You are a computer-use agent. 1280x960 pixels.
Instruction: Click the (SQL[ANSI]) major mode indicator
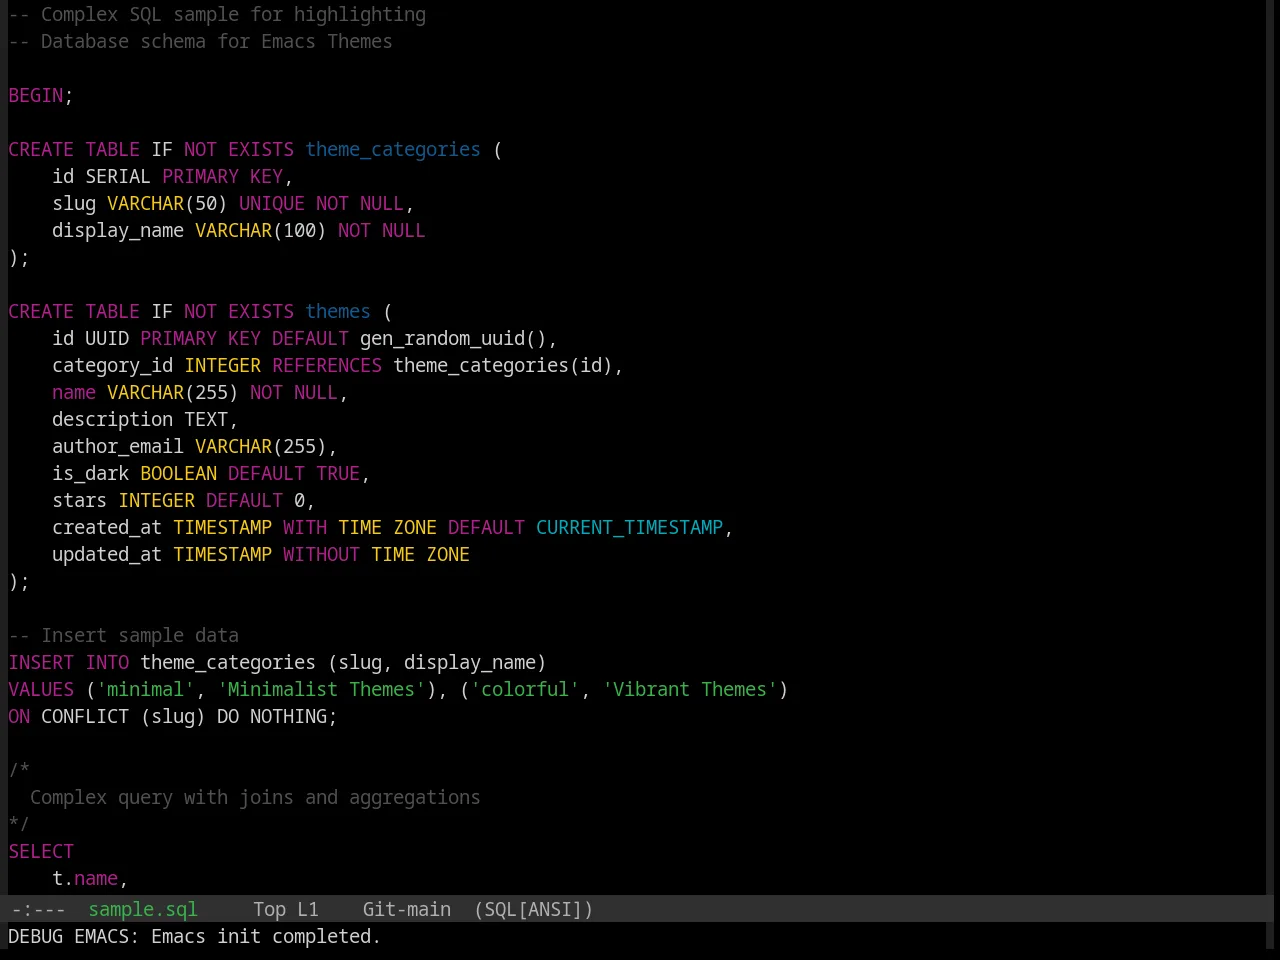tap(533, 909)
